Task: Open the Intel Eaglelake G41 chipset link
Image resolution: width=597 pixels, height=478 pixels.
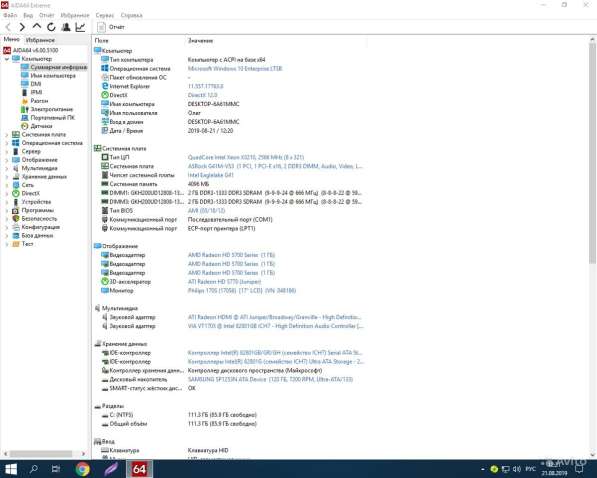Action: pos(211,175)
